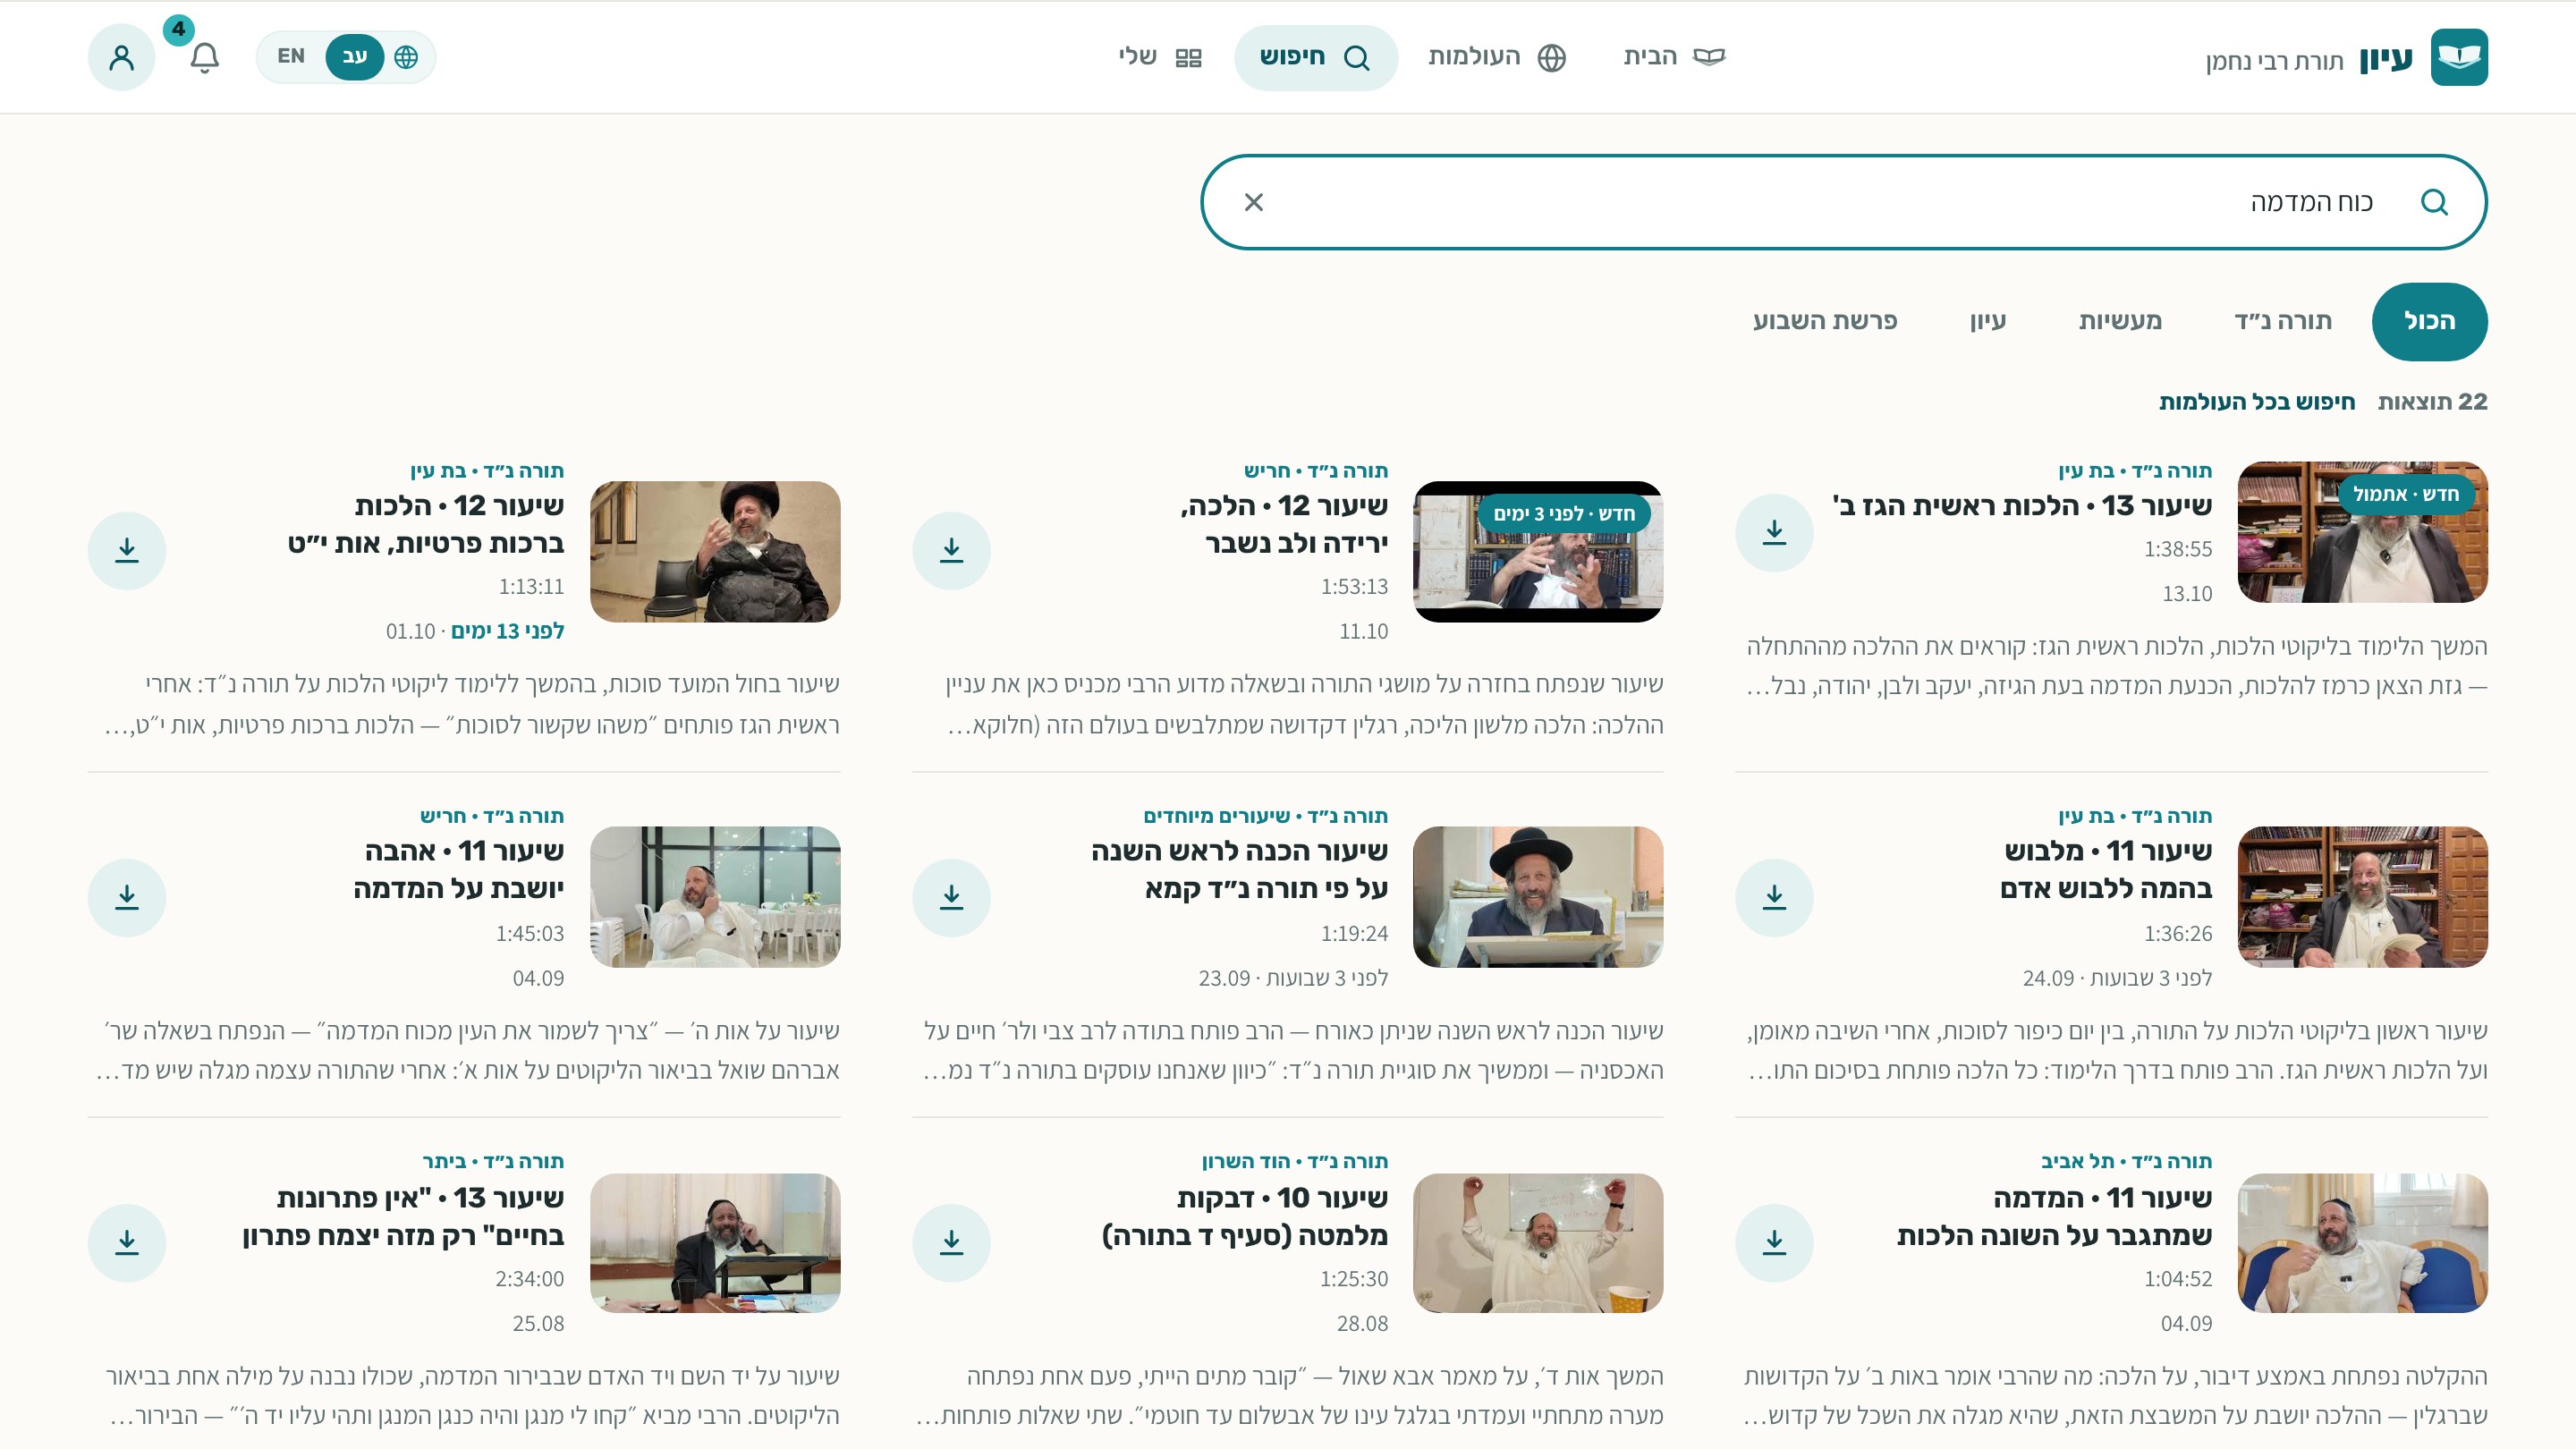Open title שיעור 10 • דבקות מלמטה
The height and width of the screenshot is (1449, 2576).
(1245, 1217)
